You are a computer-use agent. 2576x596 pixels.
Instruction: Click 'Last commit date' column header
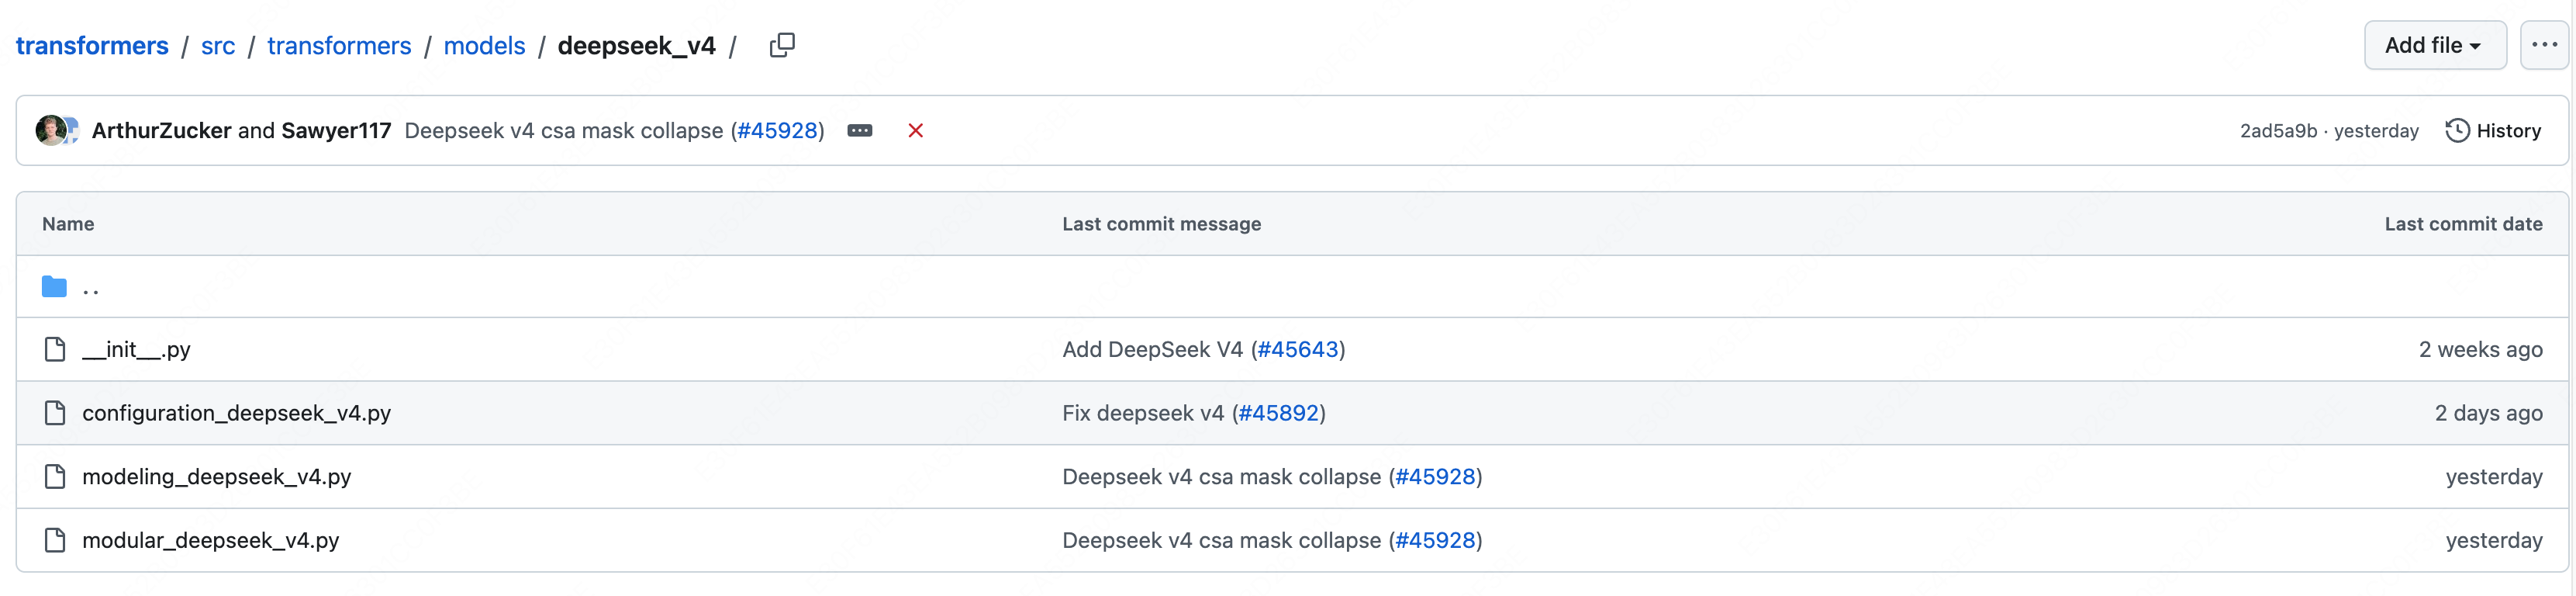2463,224
